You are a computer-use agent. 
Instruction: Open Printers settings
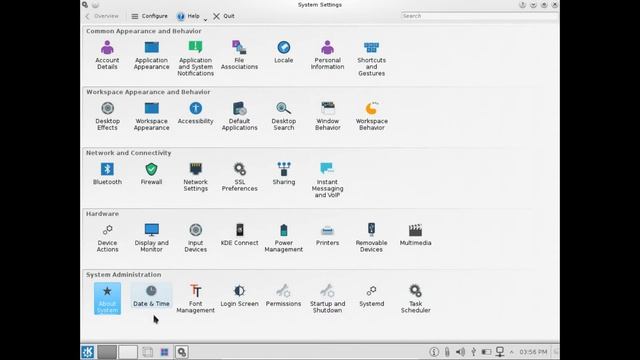click(x=327, y=234)
